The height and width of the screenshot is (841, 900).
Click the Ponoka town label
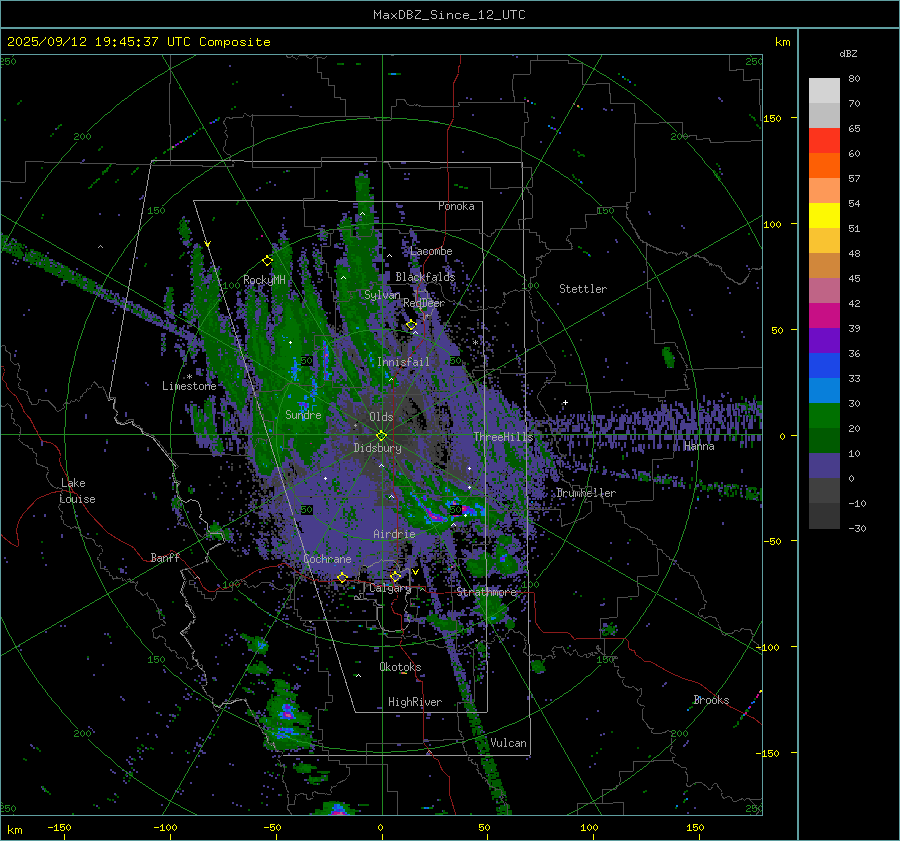(x=456, y=206)
